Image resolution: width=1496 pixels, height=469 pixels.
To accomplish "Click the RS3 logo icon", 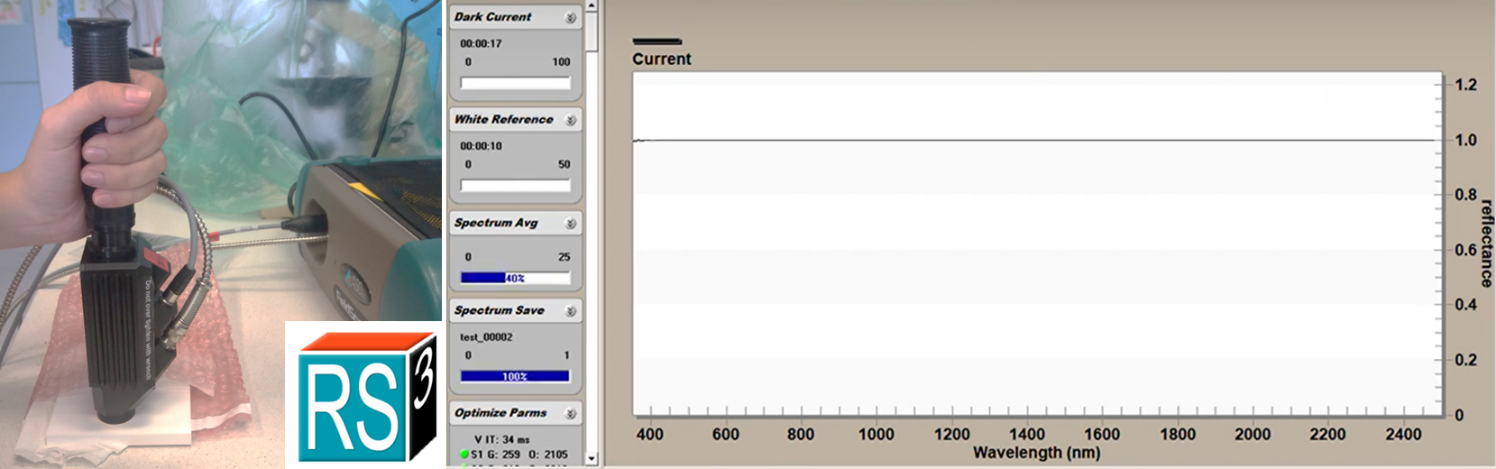I will coord(361,394).
